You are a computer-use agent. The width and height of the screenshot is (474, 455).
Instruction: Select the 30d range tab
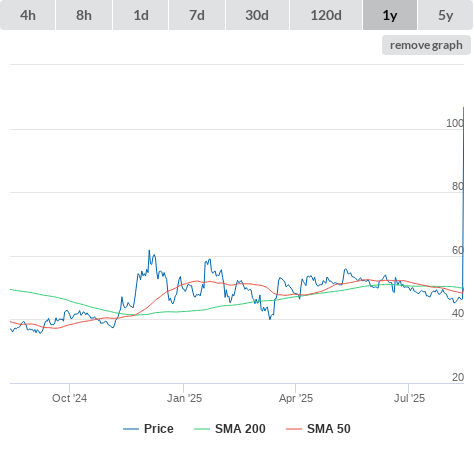coord(257,15)
